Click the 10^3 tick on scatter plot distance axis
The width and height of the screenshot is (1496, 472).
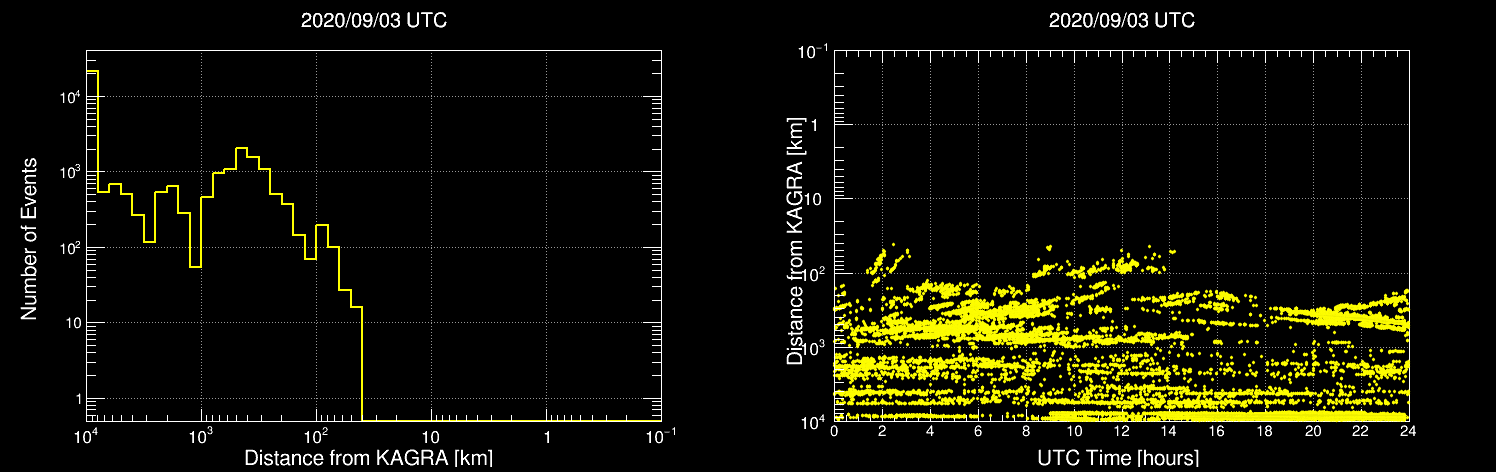coord(814,346)
